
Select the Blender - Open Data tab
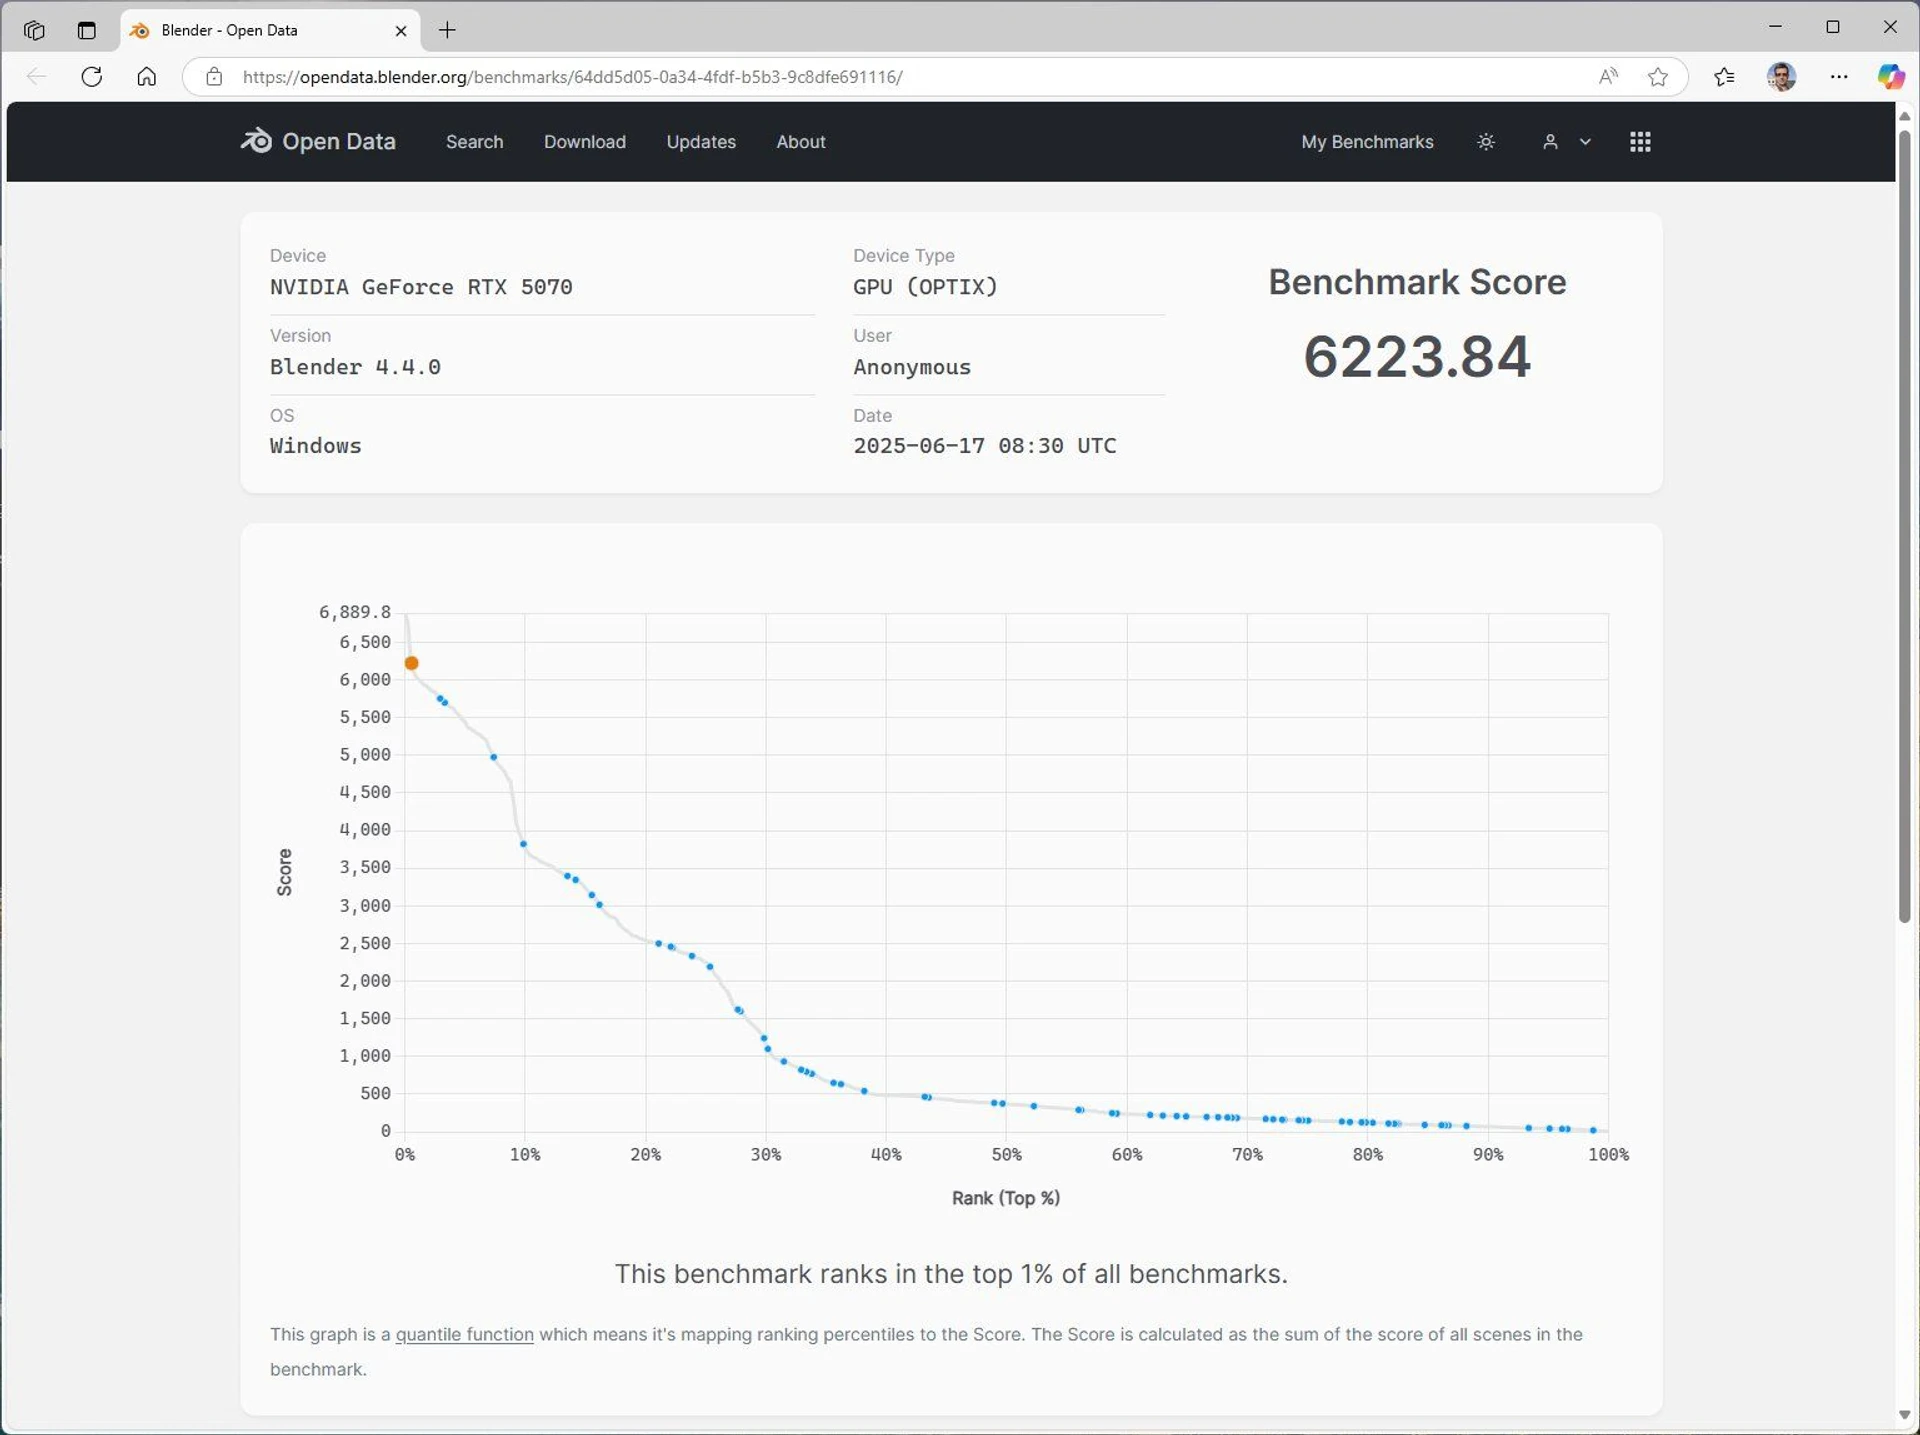[x=270, y=30]
